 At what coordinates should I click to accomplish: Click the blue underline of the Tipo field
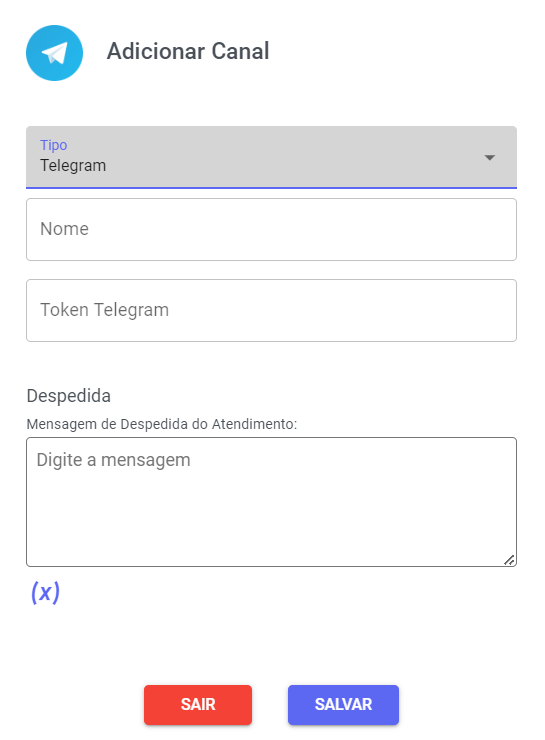click(271, 188)
